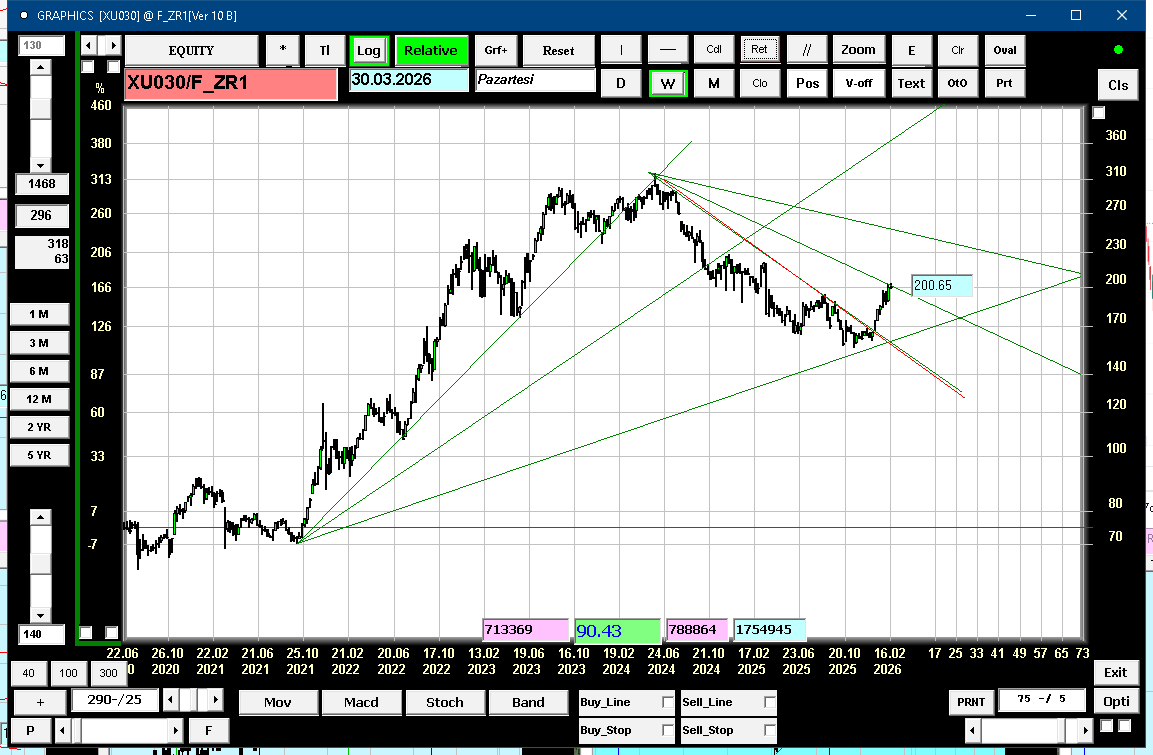Enable the Buy_Line checkbox
Image resolution: width=1153 pixels, height=755 pixels.
[668, 703]
